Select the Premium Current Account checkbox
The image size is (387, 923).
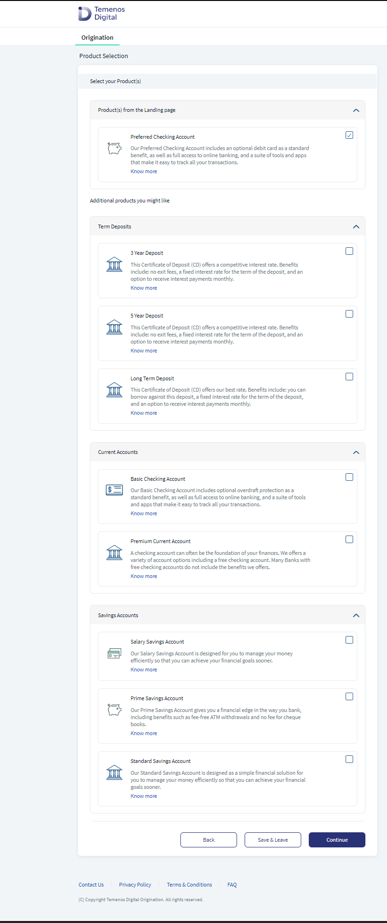pyautogui.click(x=349, y=539)
